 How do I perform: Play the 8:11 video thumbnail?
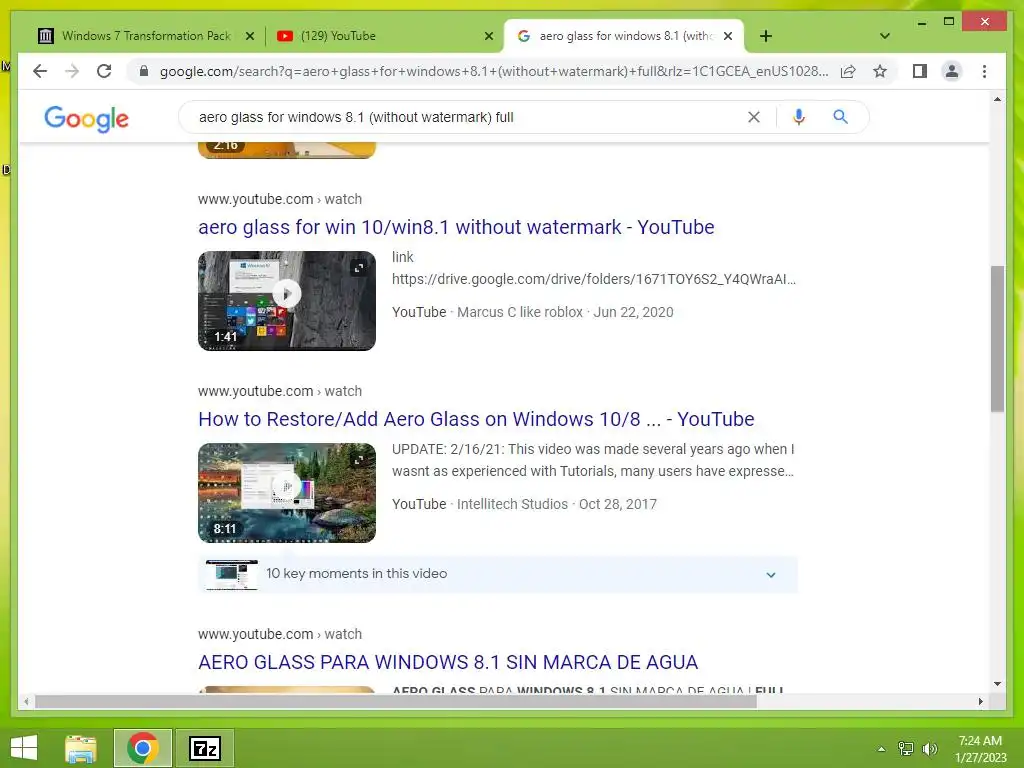(x=287, y=492)
